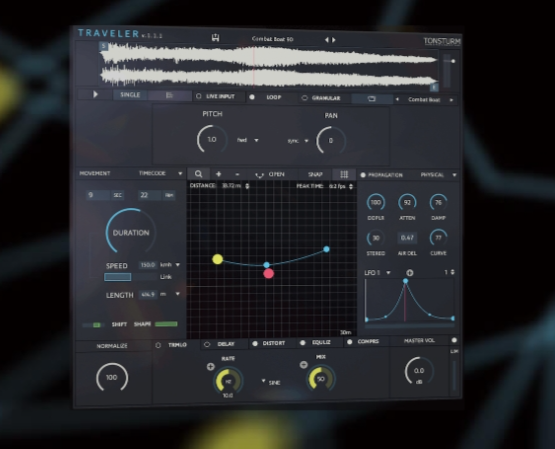555x449 pixels.
Task: Go to previous preset with left arrow
Action: click(x=327, y=40)
